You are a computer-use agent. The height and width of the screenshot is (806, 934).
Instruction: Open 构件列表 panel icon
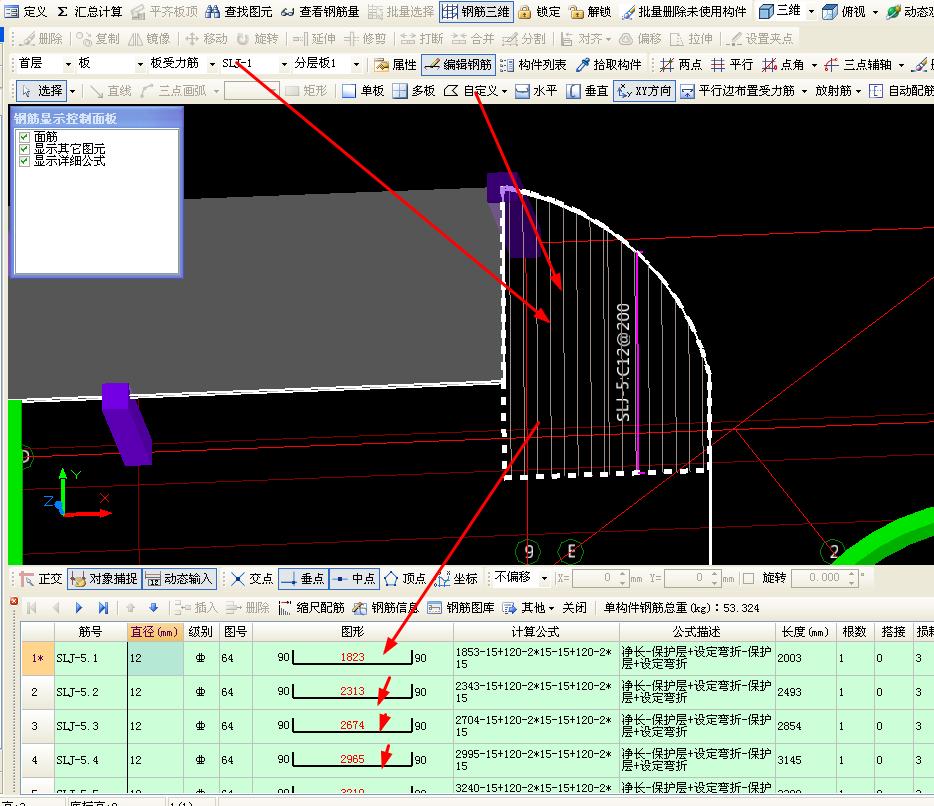pyautogui.click(x=507, y=64)
